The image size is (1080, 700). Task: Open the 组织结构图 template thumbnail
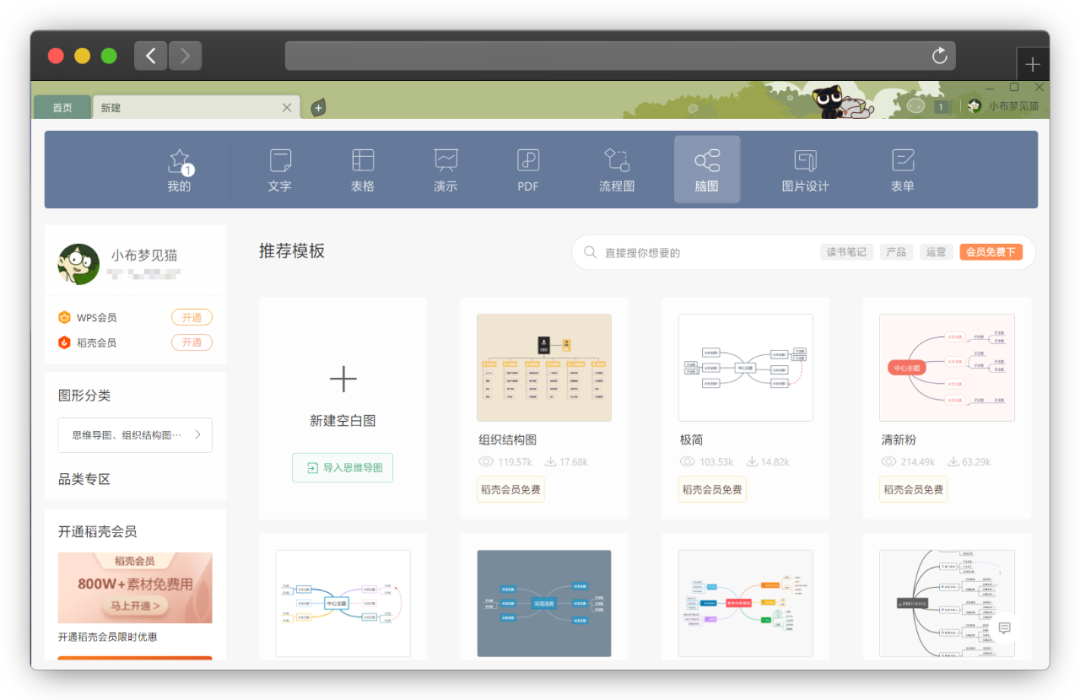[x=544, y=367]
